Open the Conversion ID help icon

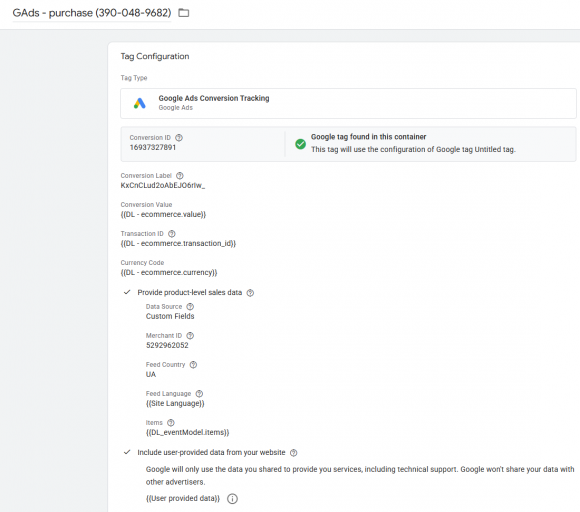[x=179, y=138]
